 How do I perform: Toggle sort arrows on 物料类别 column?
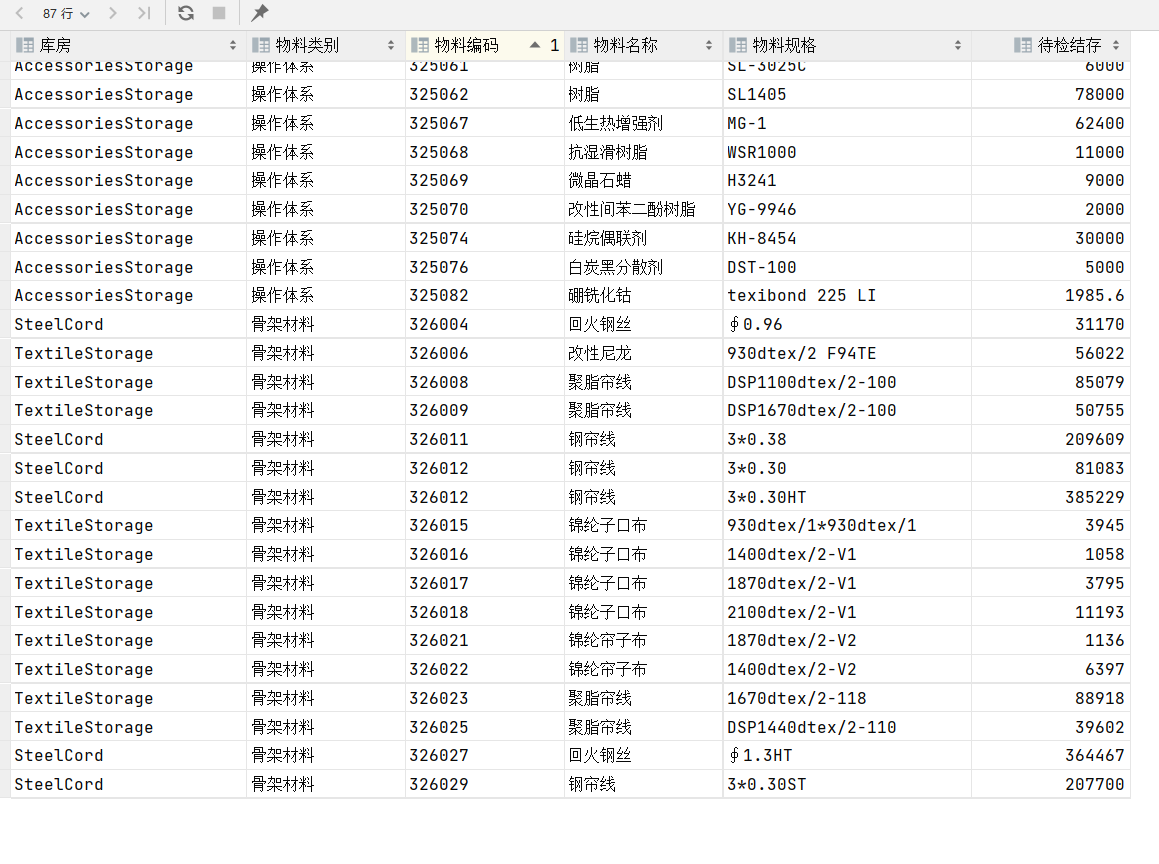(391, 45)
